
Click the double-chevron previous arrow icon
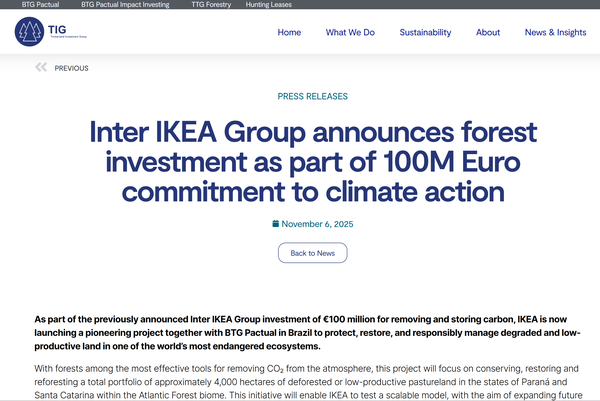(x=41, y=68)
